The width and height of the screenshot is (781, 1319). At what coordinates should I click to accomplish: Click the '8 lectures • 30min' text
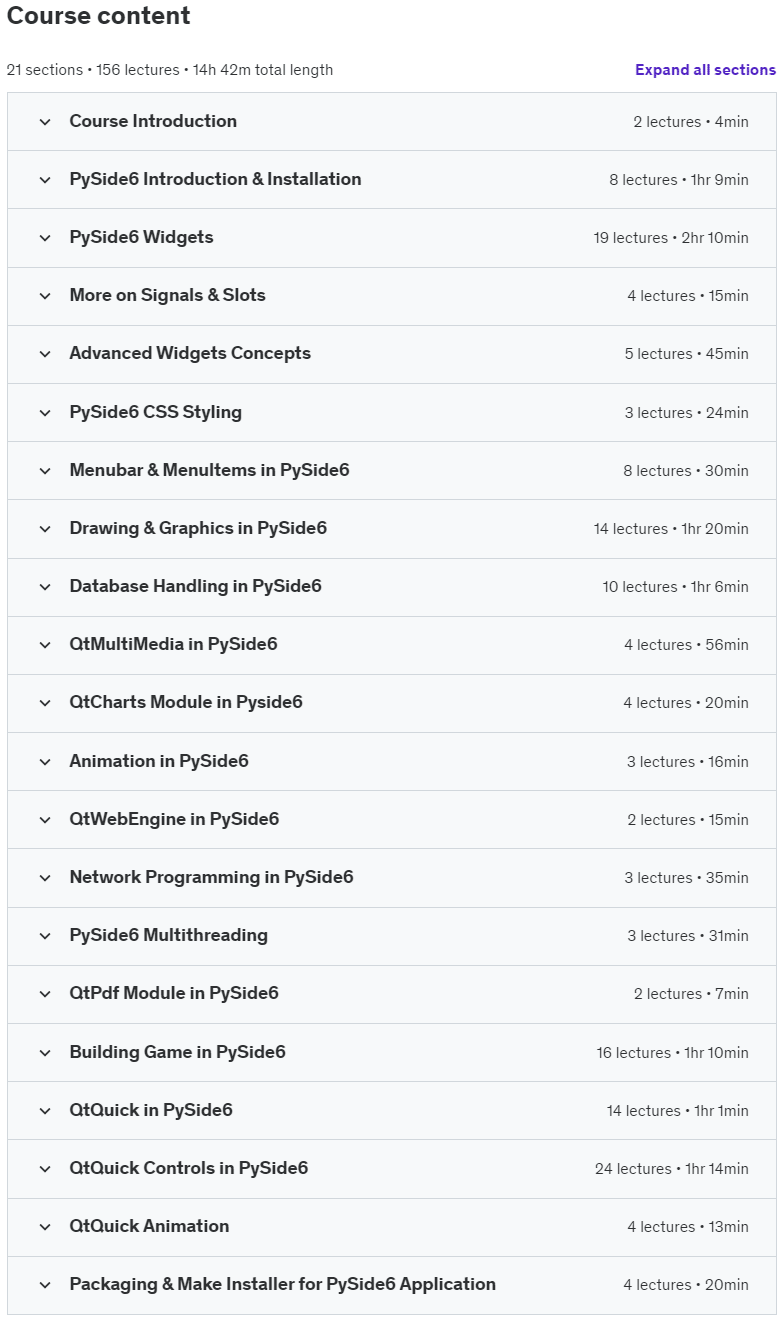[687, 471]
